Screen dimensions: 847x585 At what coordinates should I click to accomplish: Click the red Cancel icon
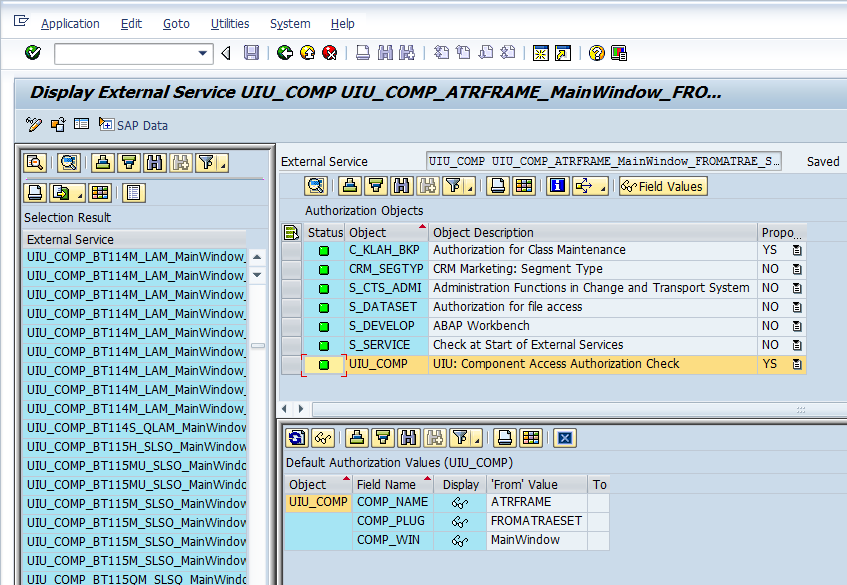pos(330,52)
